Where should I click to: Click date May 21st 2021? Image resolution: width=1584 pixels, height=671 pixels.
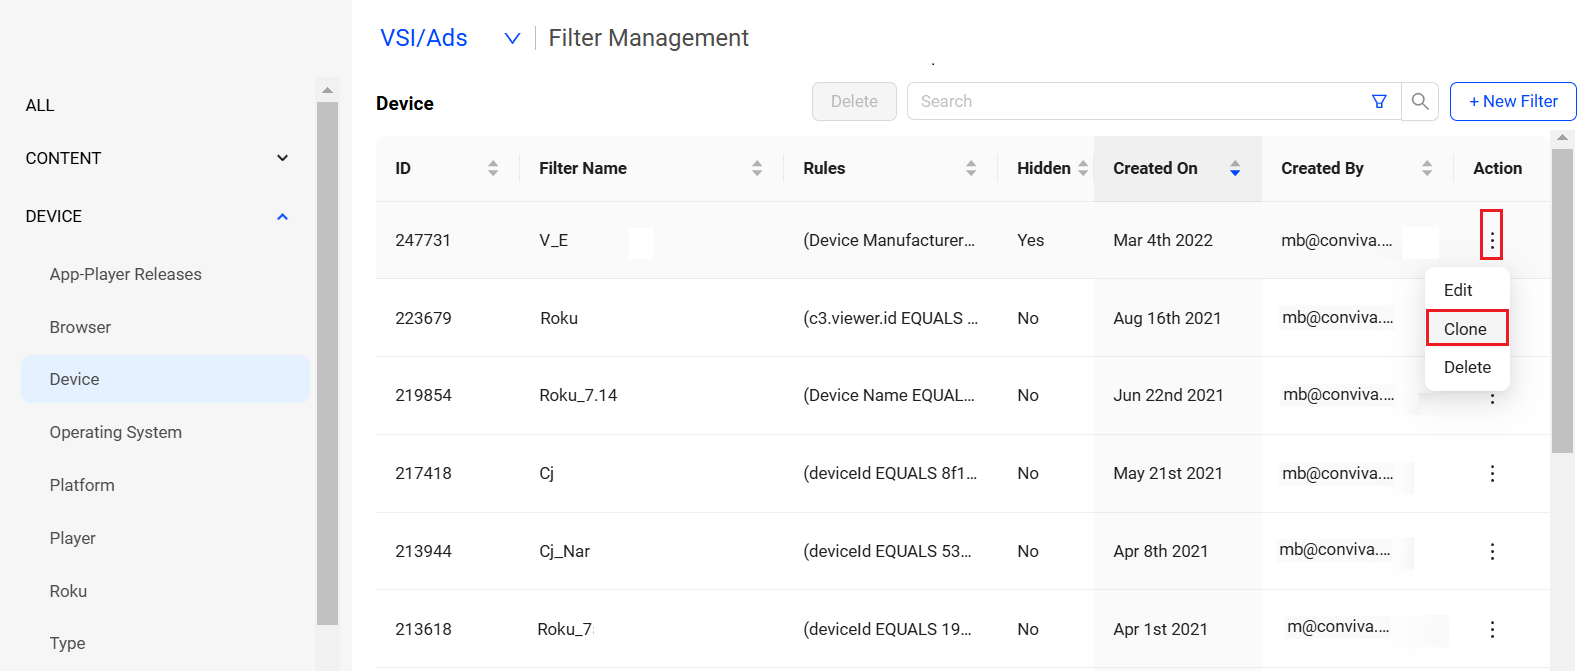(x=1168, y=473)
